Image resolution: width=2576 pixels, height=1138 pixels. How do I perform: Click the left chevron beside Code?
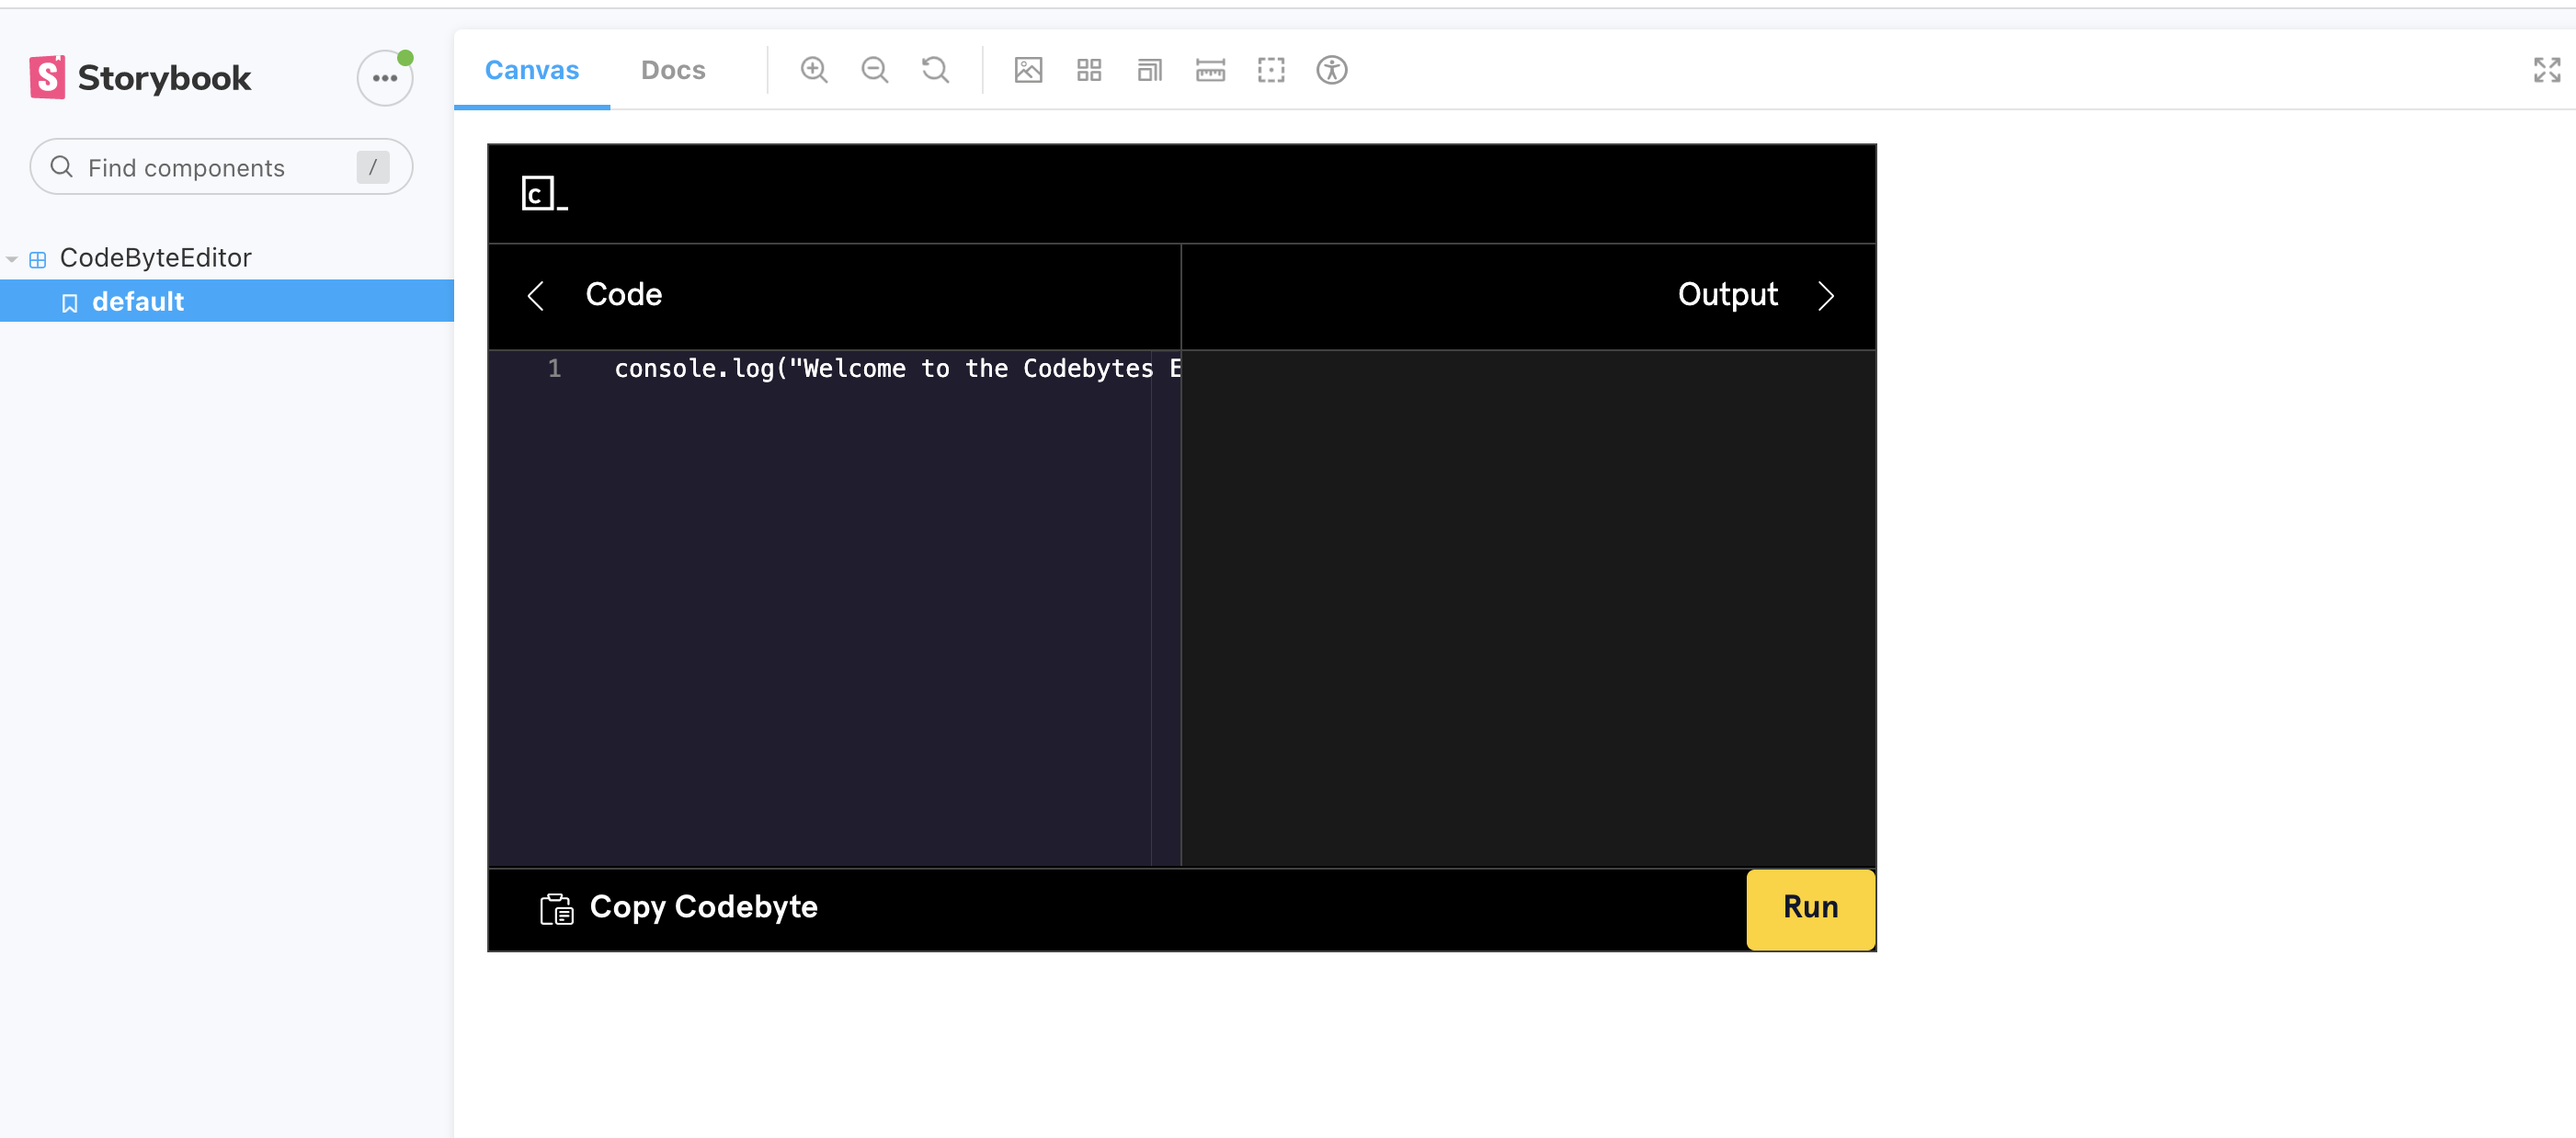click(536, 296)
